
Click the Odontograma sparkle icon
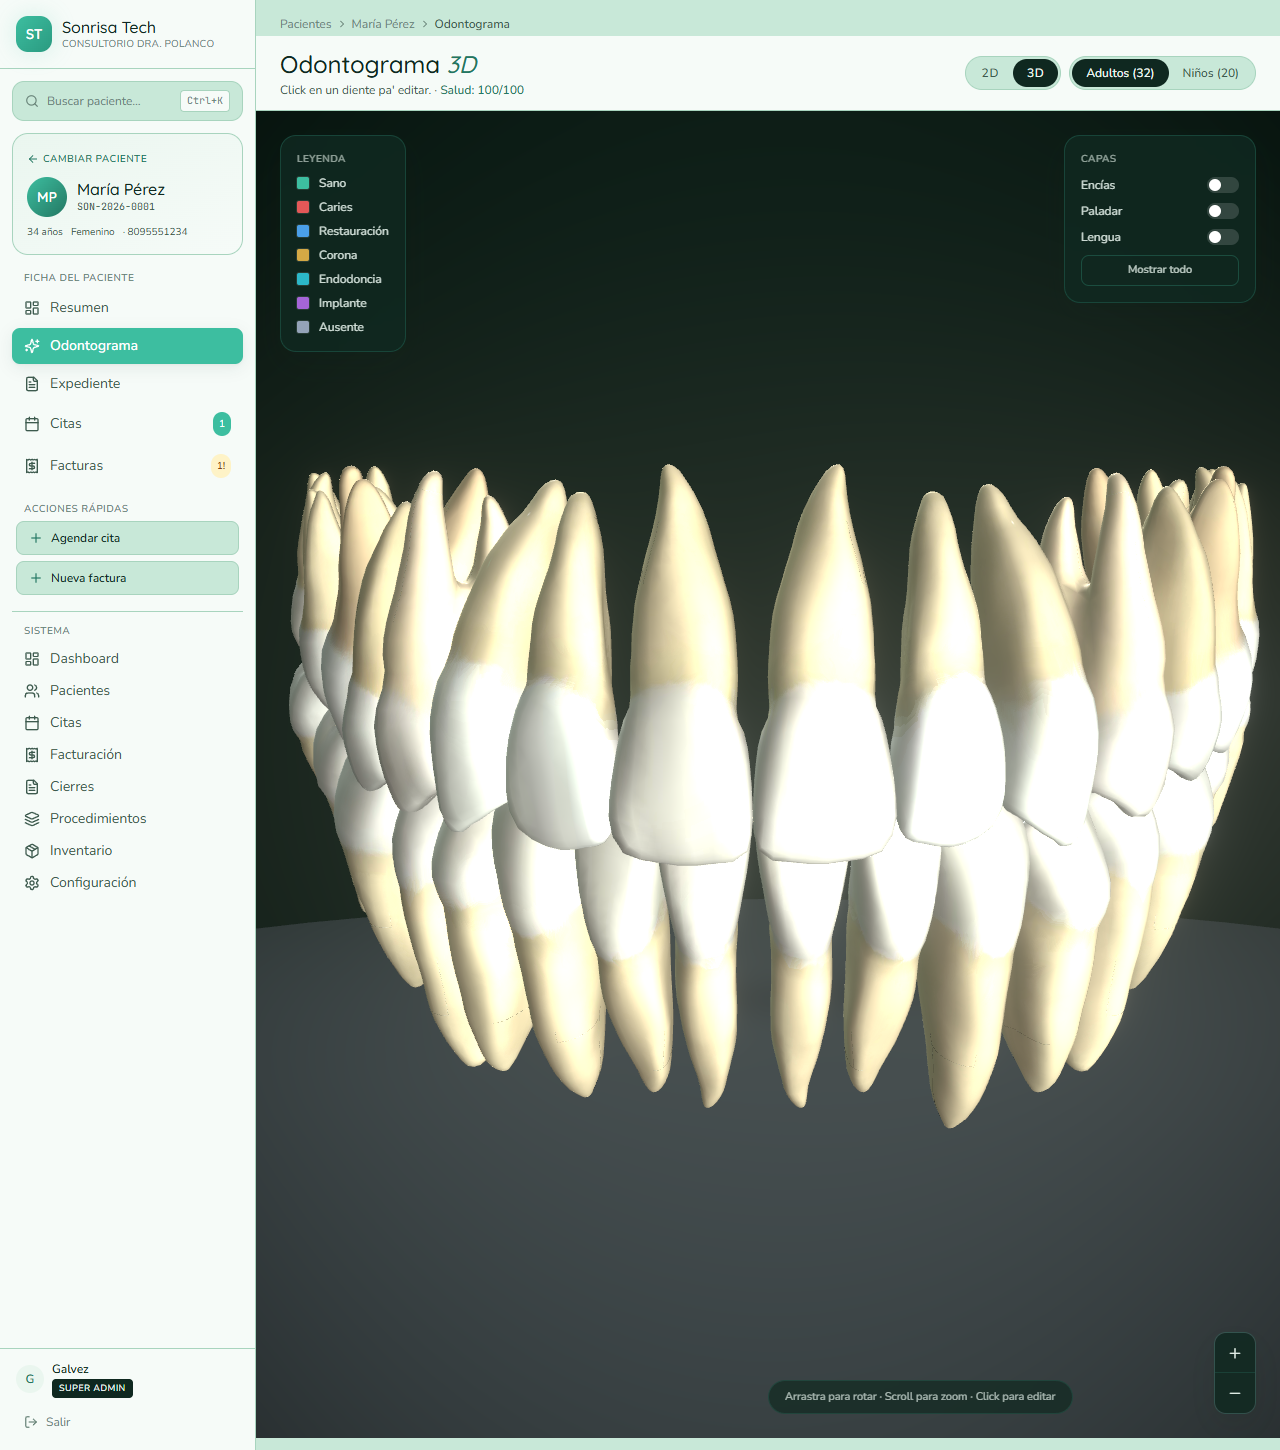(32, 346)
